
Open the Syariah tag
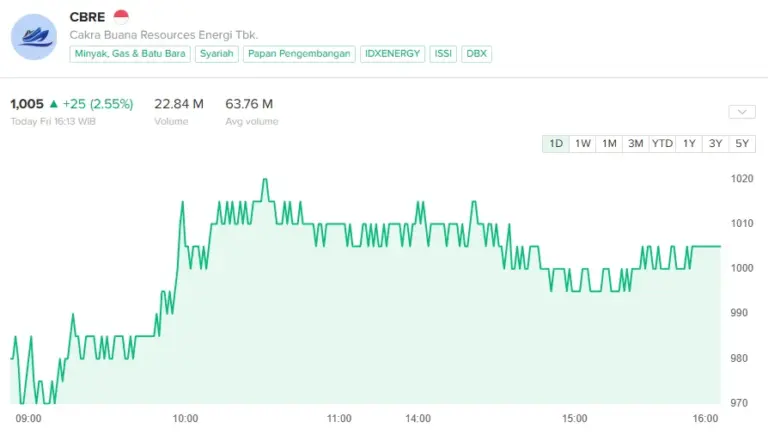click(x=216, y=54)
